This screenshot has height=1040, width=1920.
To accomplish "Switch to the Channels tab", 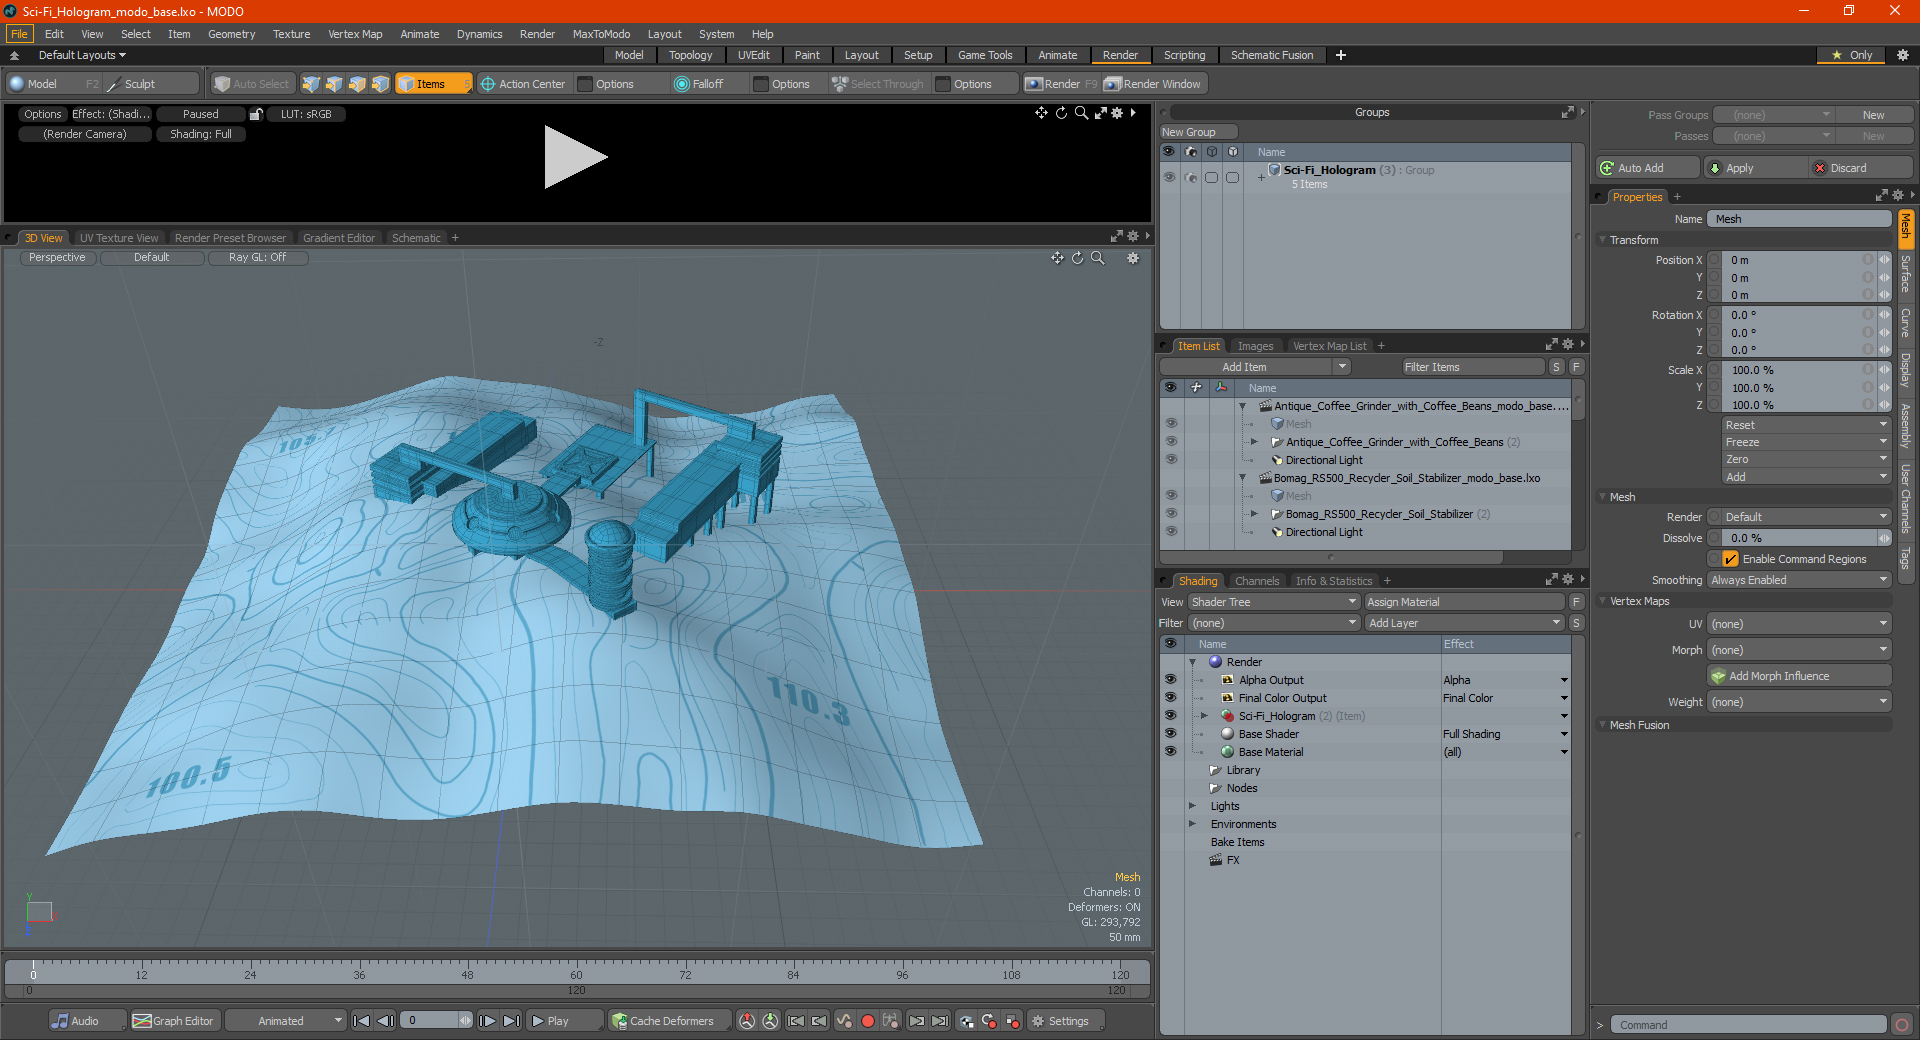I will pos(1257,581).
